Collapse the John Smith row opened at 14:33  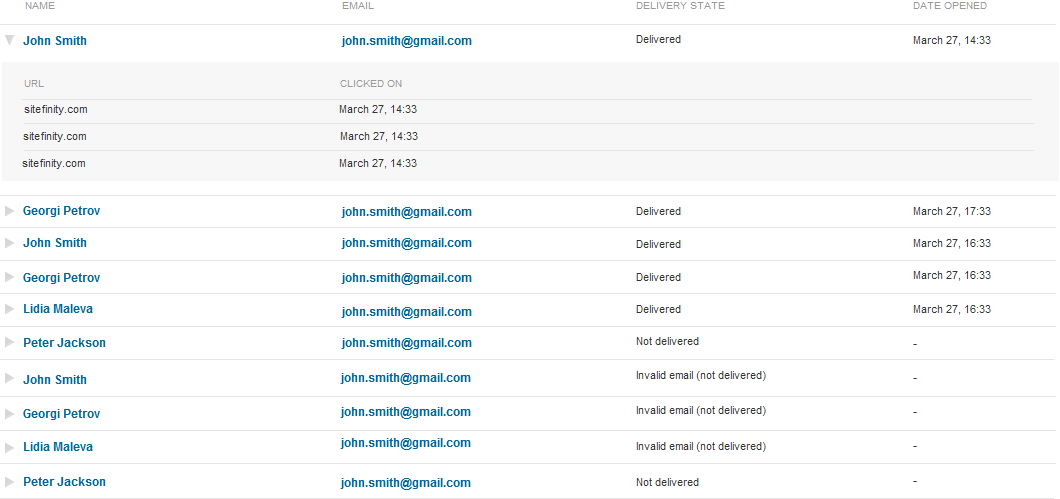pyautogui.click(x=9, y=41)
